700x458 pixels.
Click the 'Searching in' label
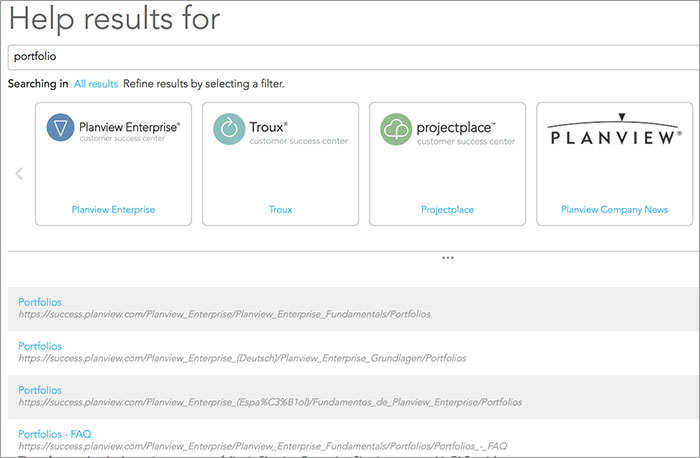pyautogui.click(x=38, y=84)
